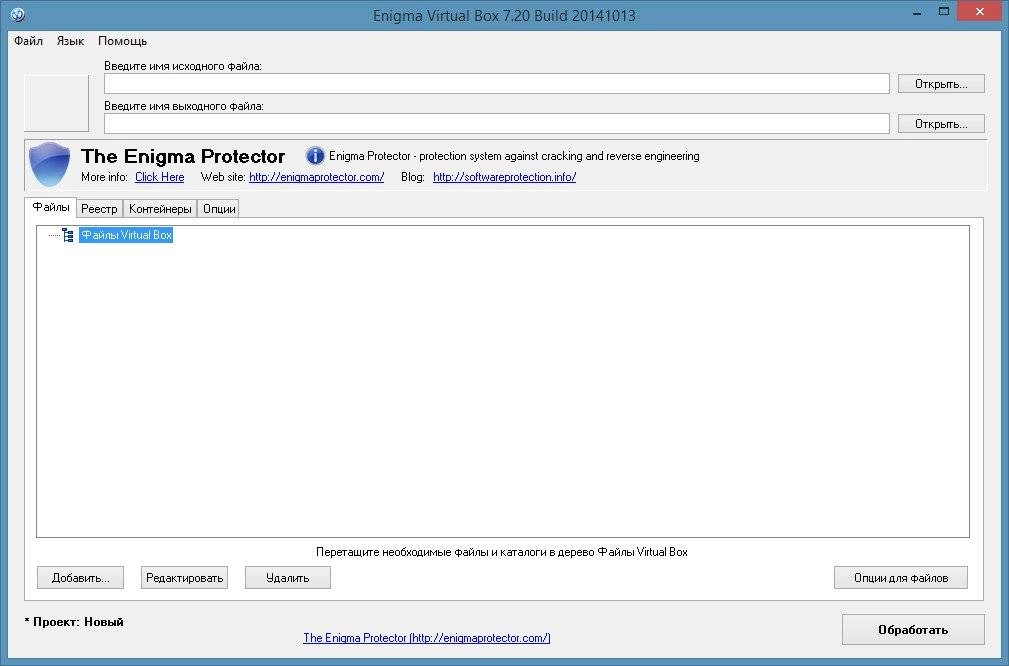Open the Язык menu
Screen dimensions: 1009x666
pyautogui.click(x=70, y=41)
